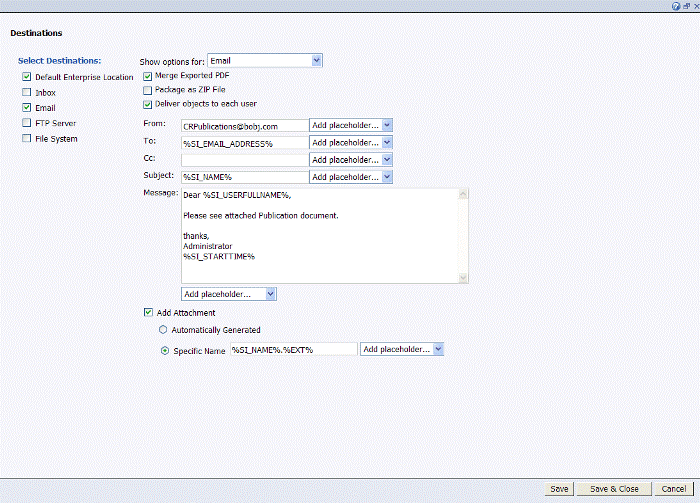Enable the File System destination checkbox

pyautogui.click(x=27, y=138)
